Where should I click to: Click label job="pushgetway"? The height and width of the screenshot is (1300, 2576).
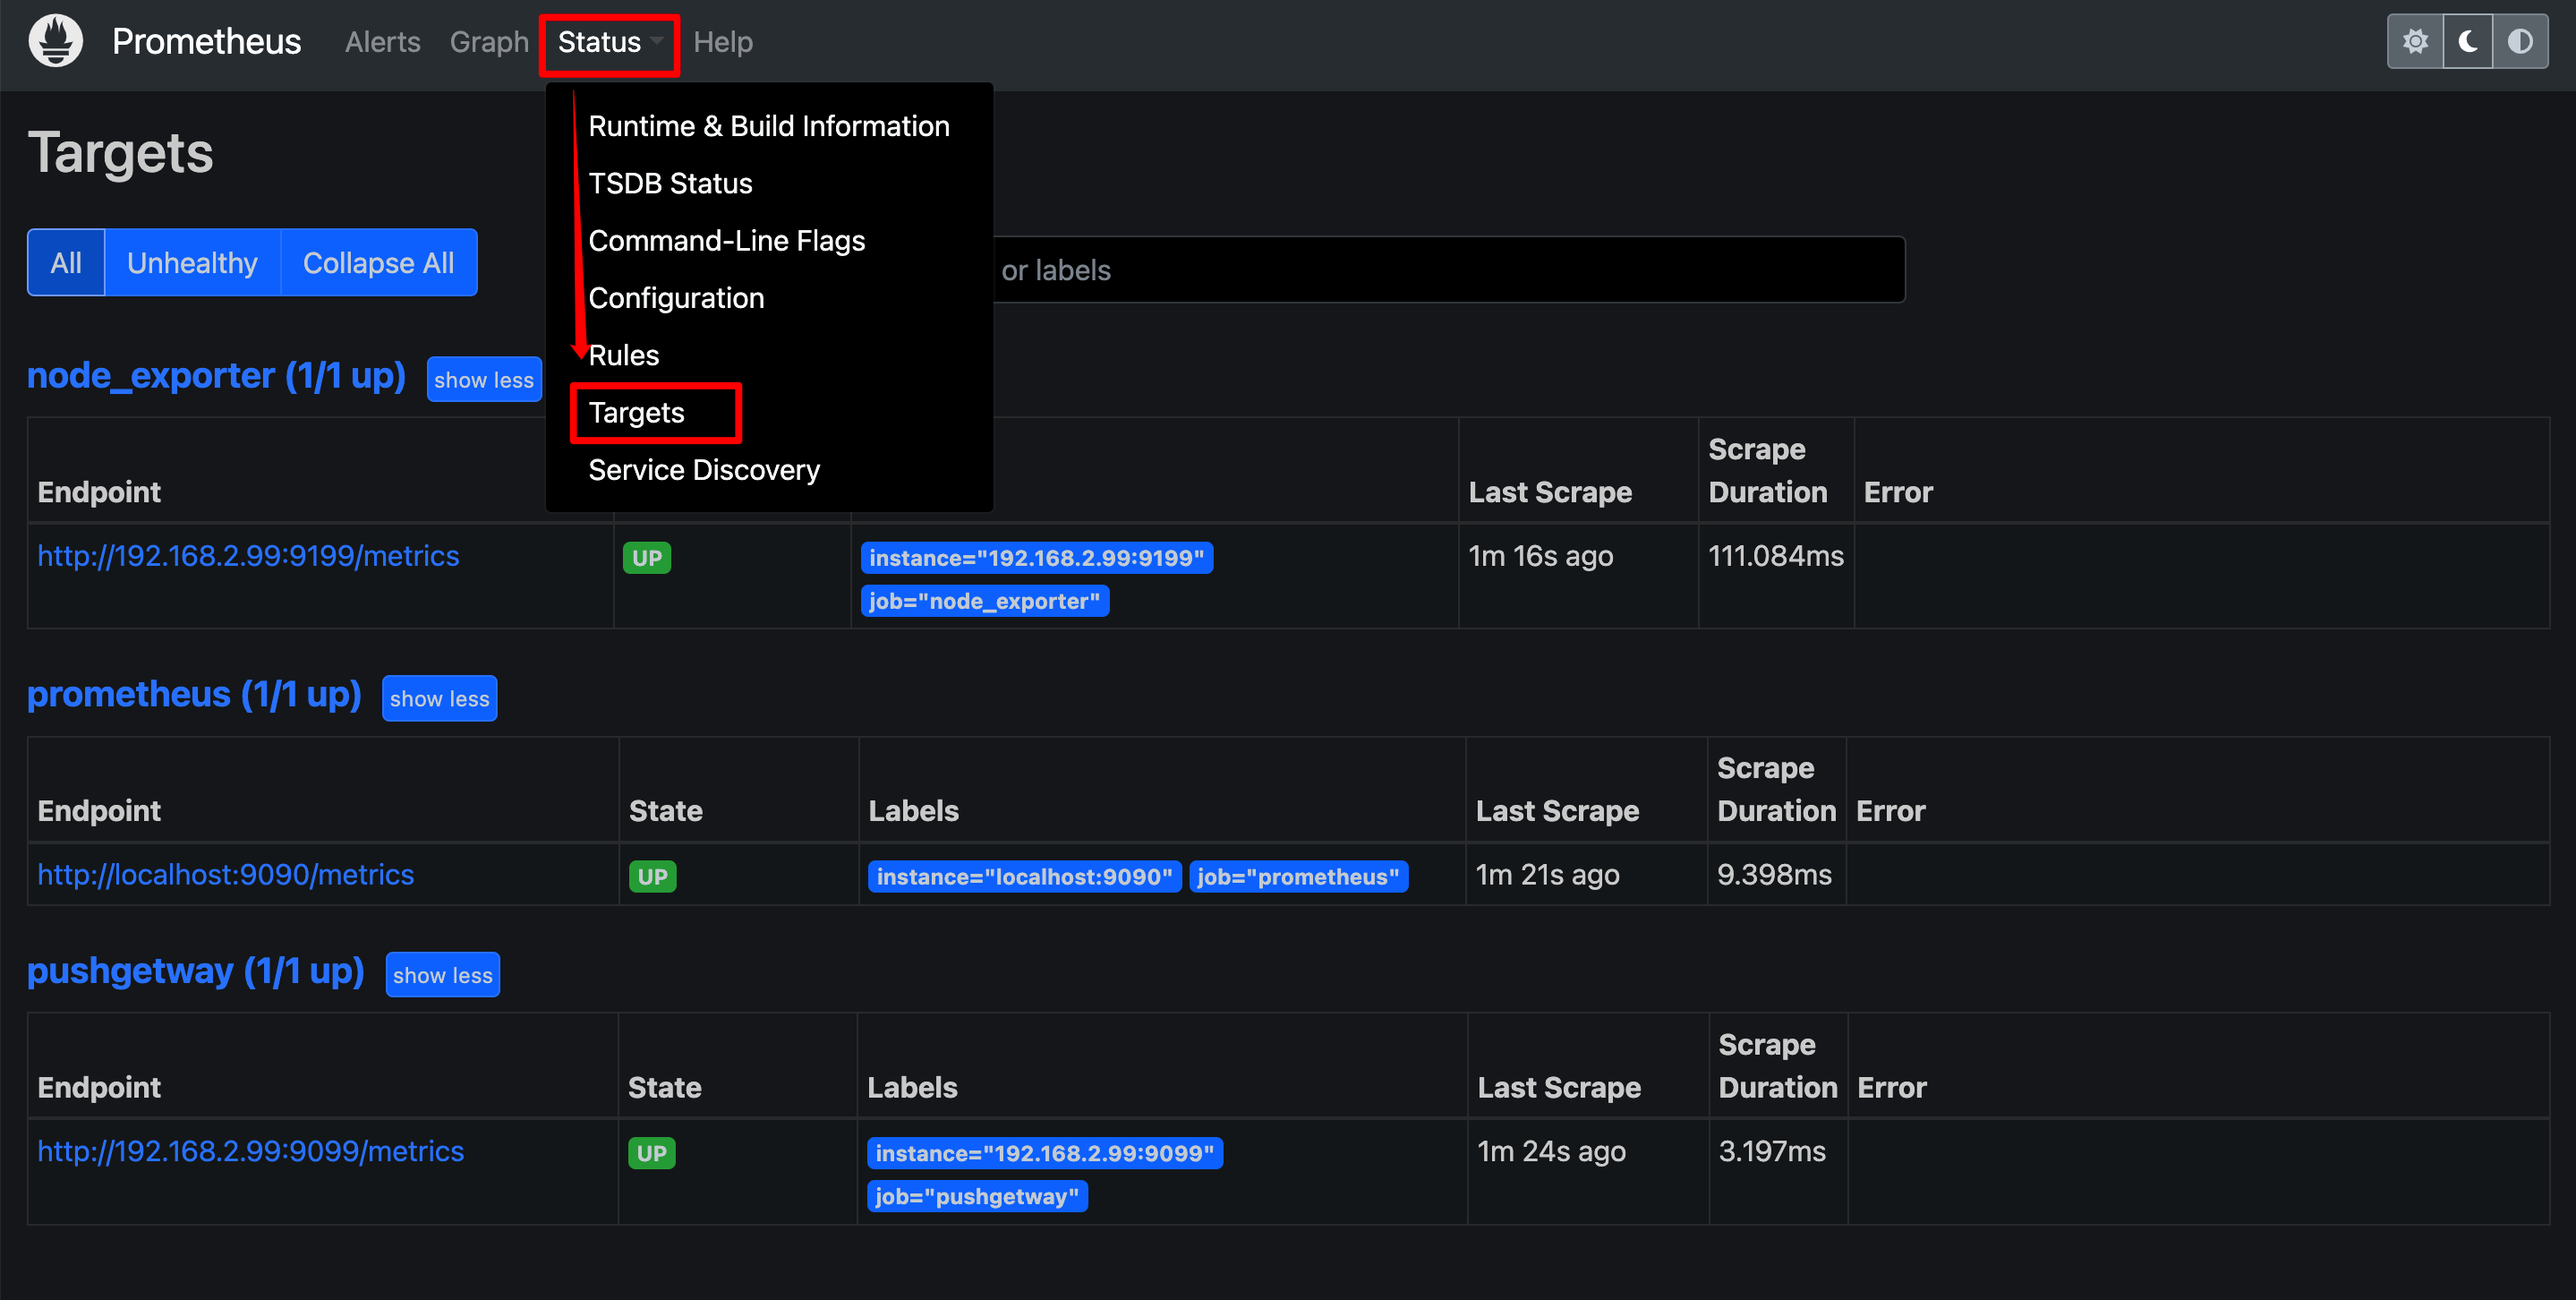point(977,1196)
